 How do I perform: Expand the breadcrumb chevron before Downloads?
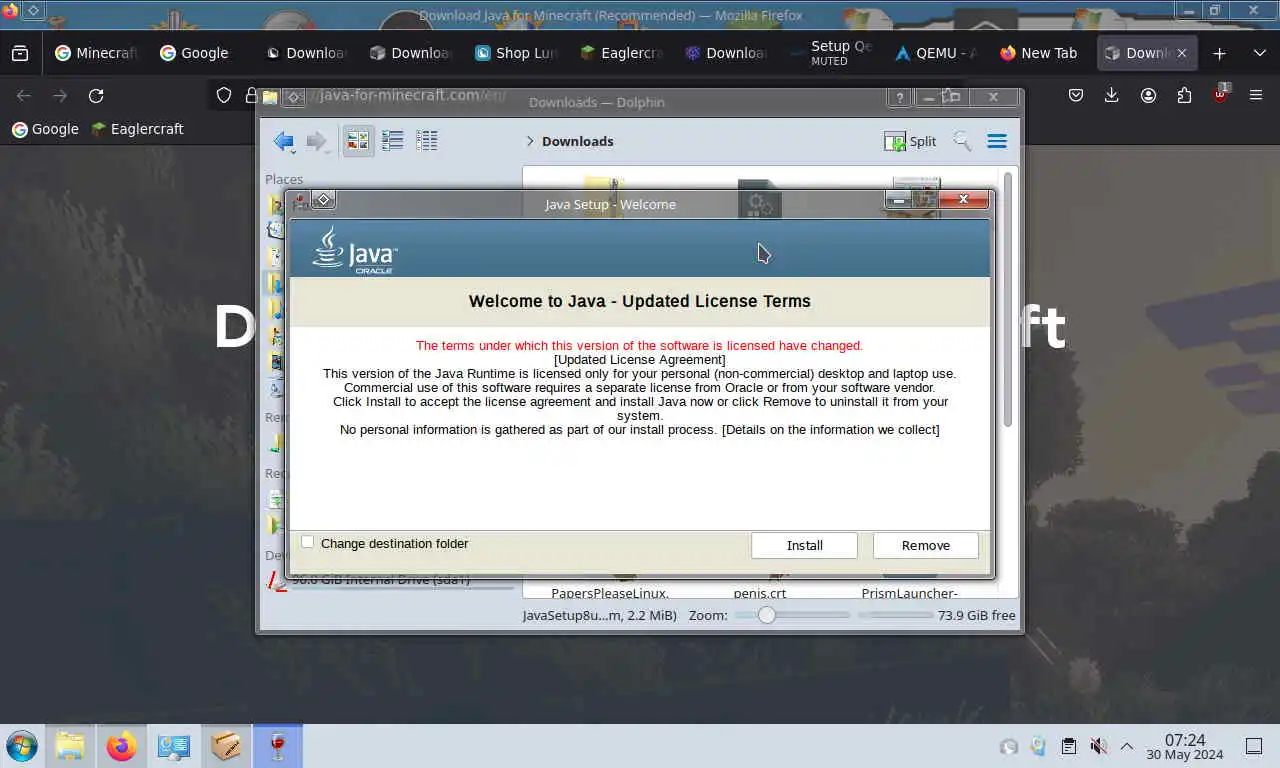[x=530, y=141]
